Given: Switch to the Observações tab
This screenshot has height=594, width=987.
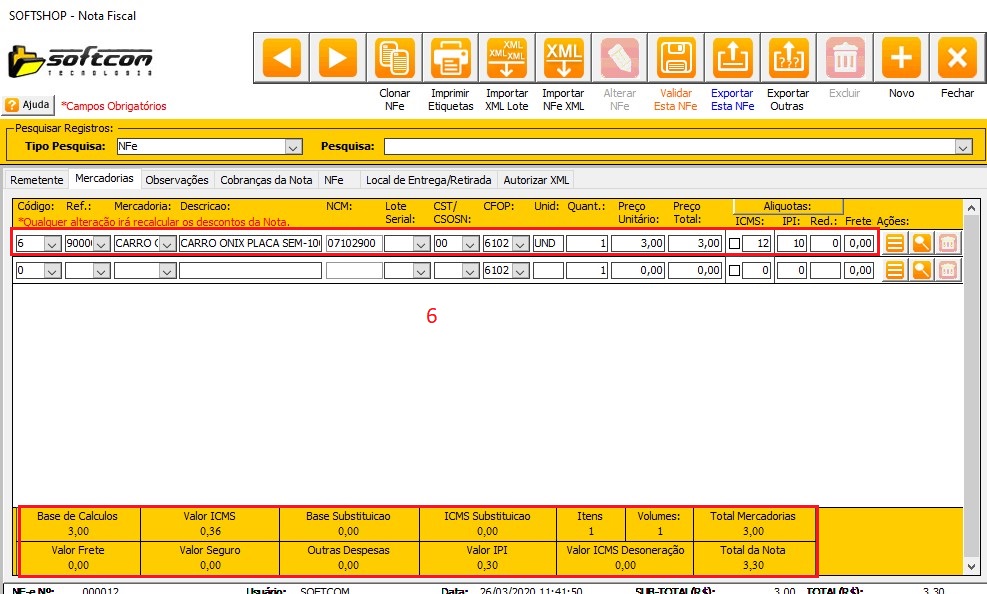Looking at the screenshot, I should [176, 180].
